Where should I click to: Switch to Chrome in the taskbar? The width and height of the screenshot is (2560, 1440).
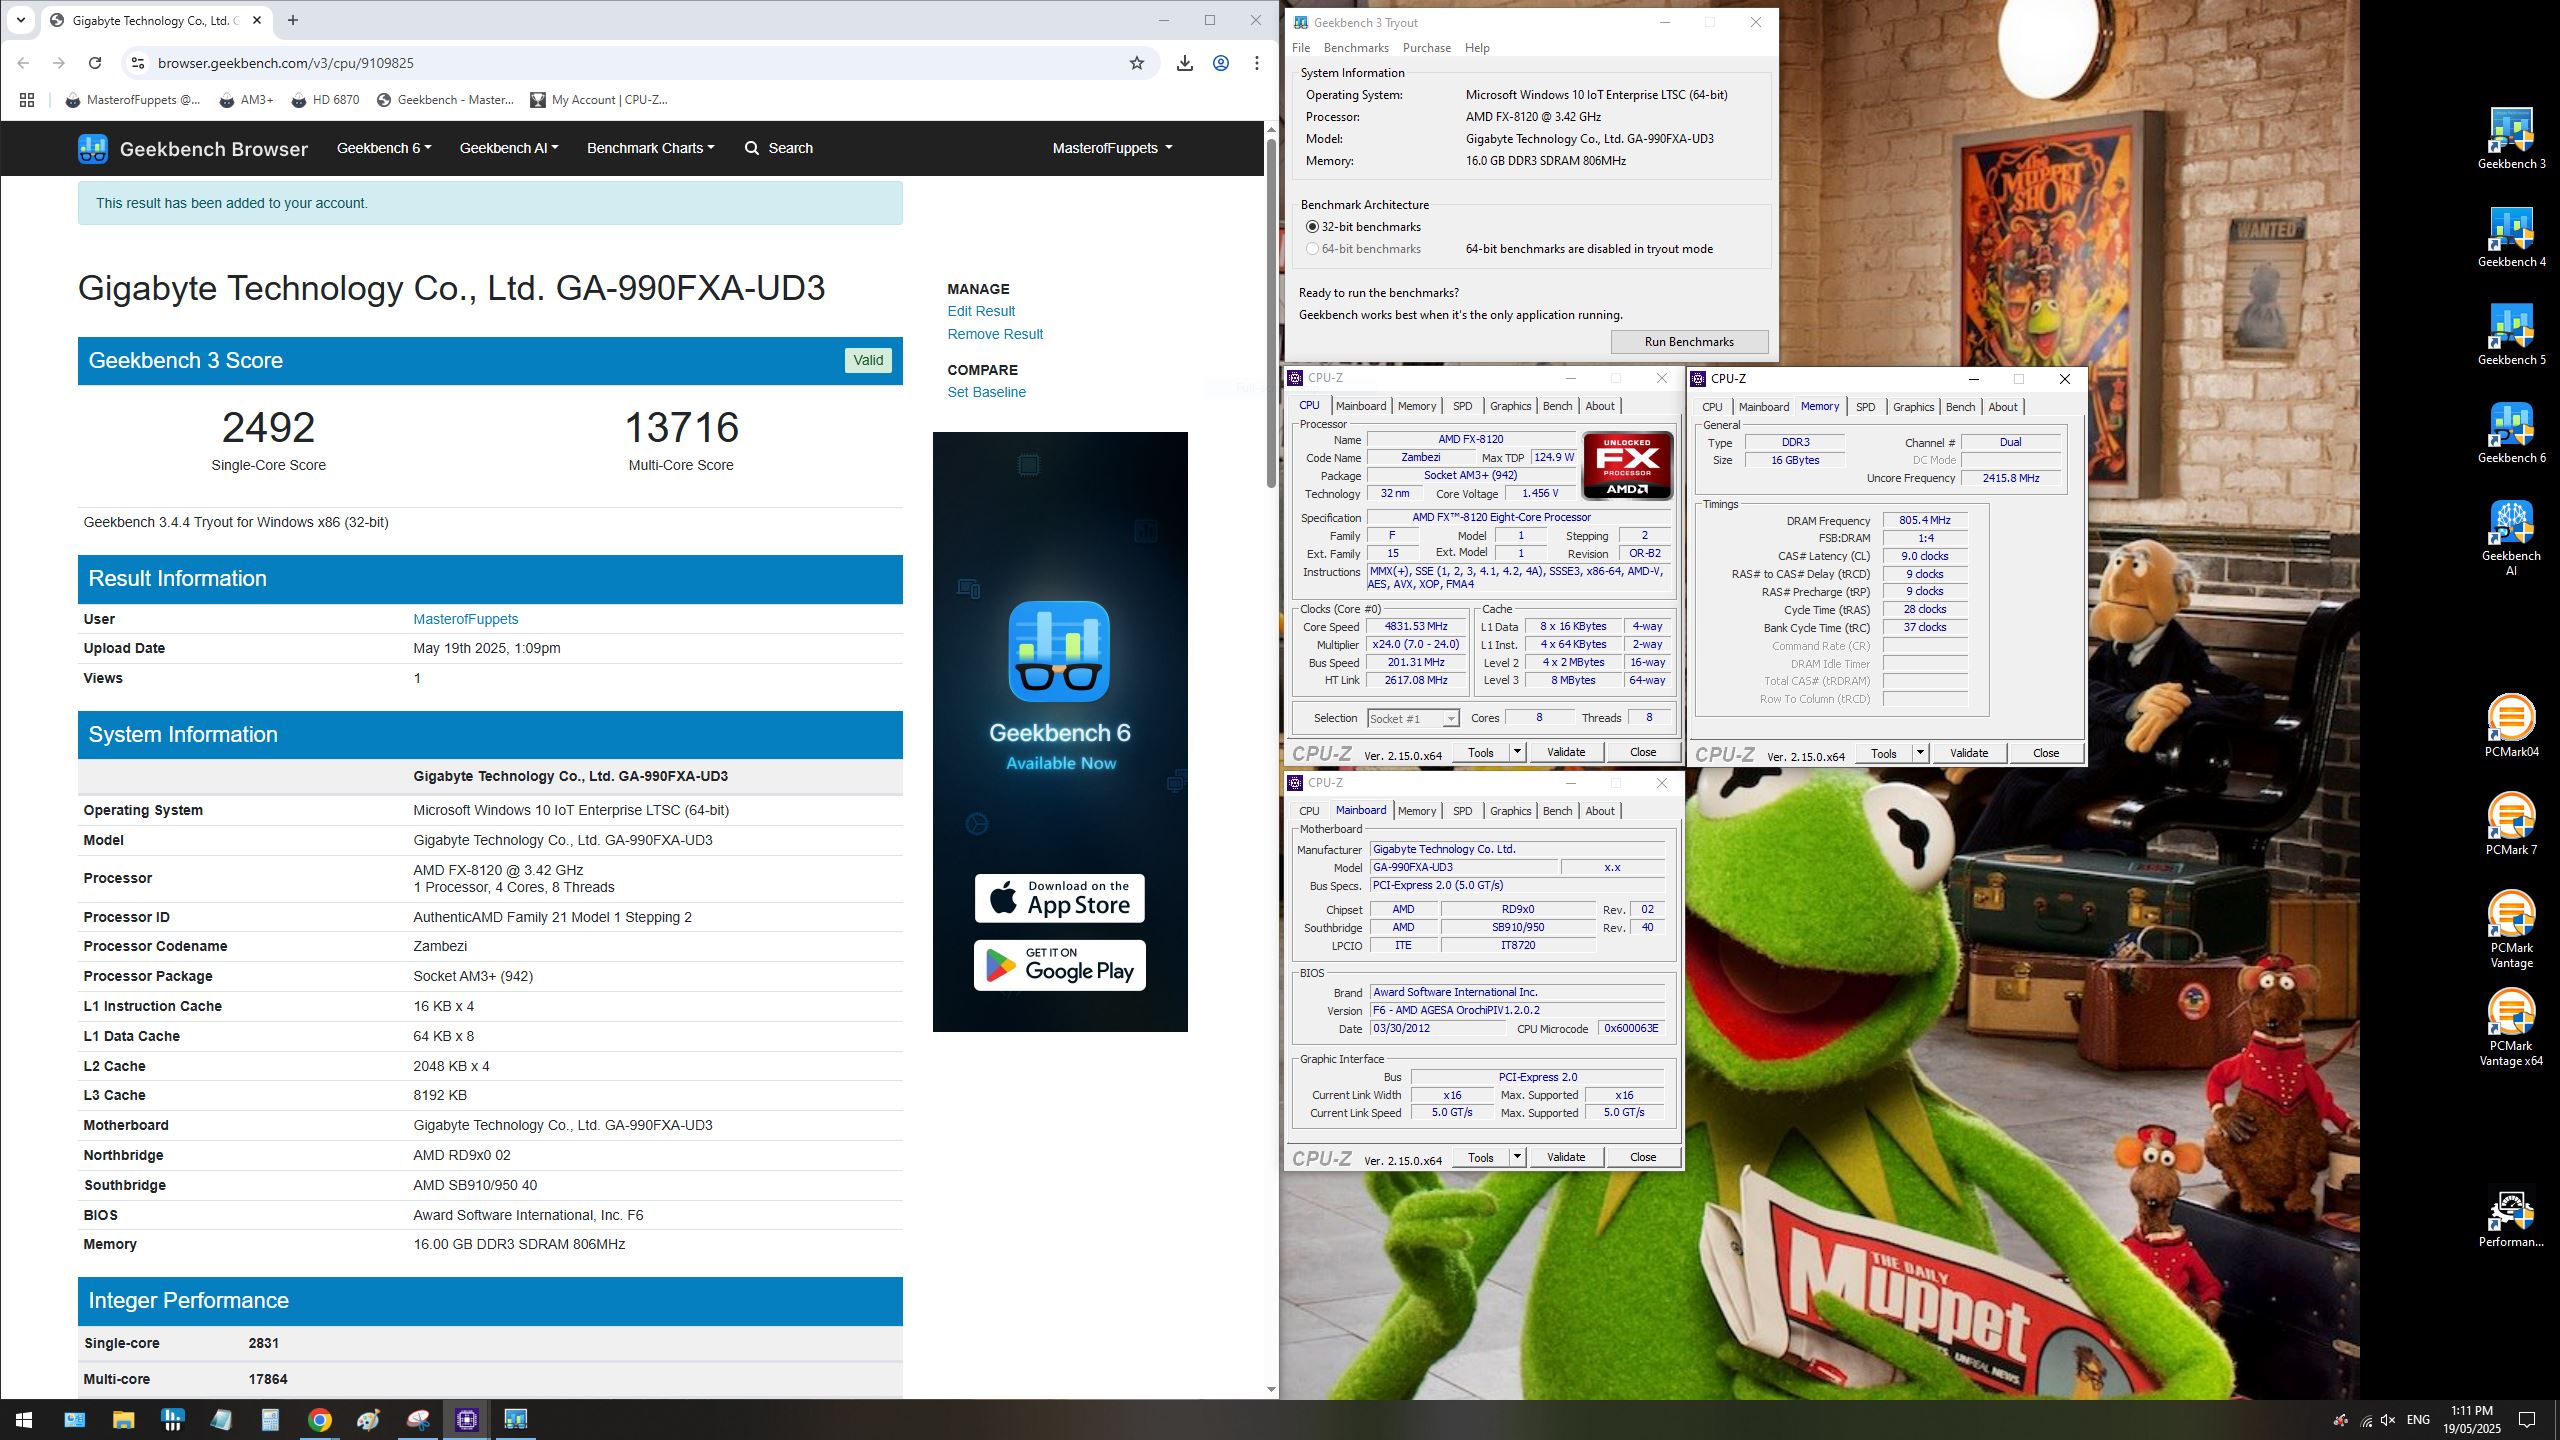[x=319, y=1420]
